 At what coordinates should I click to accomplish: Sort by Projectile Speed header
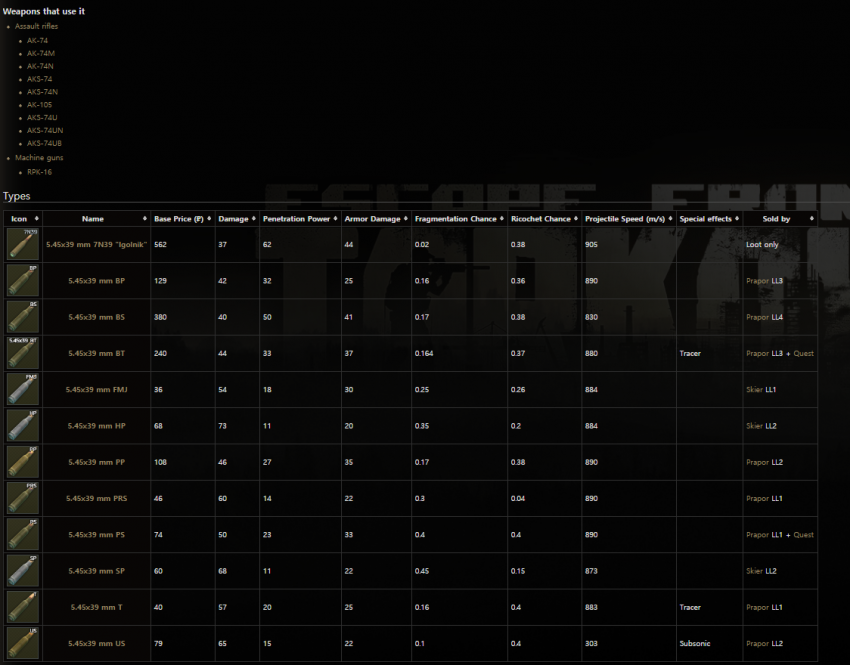tap(626, 218)
